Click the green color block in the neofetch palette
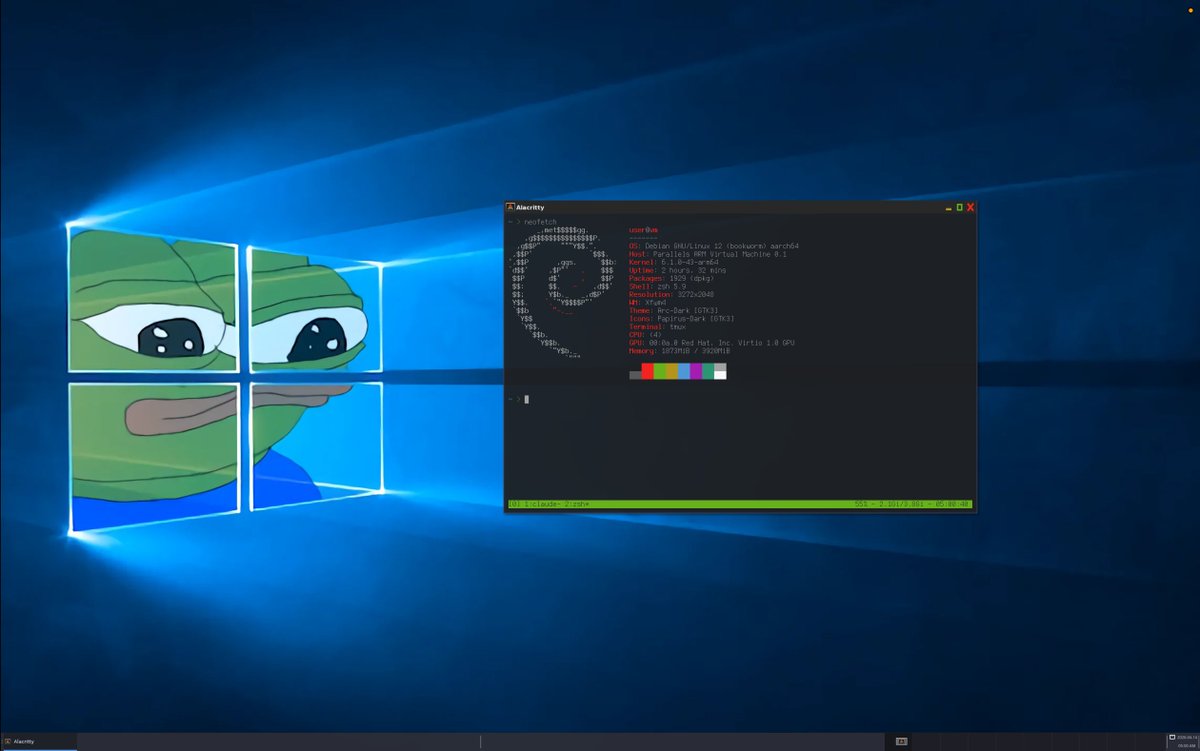 click(659, 371)
